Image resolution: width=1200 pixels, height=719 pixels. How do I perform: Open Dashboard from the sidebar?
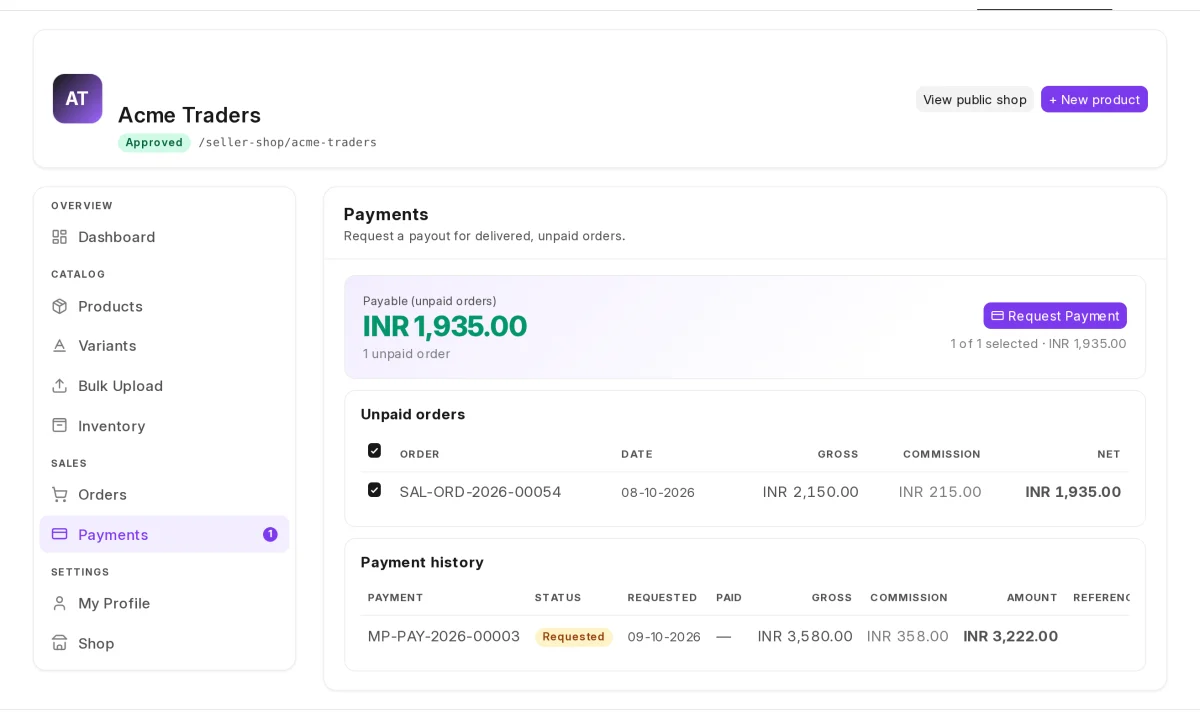click(165, 237)
